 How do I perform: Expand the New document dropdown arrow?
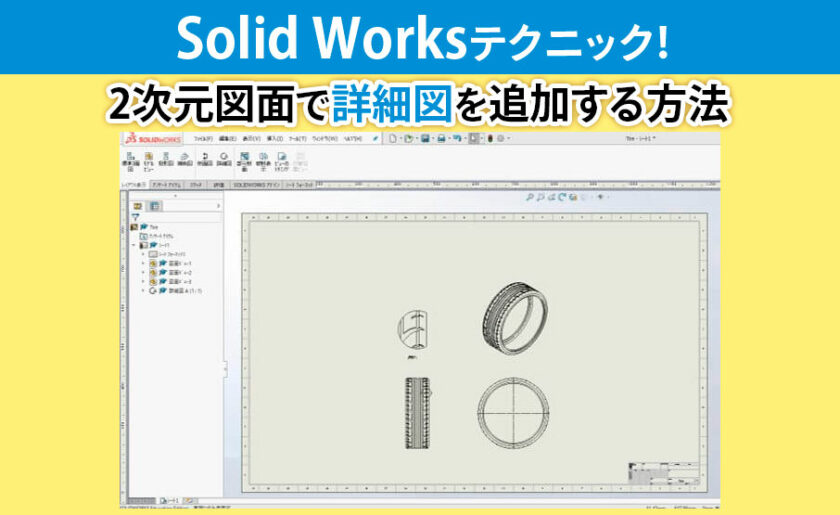[400, 139]
